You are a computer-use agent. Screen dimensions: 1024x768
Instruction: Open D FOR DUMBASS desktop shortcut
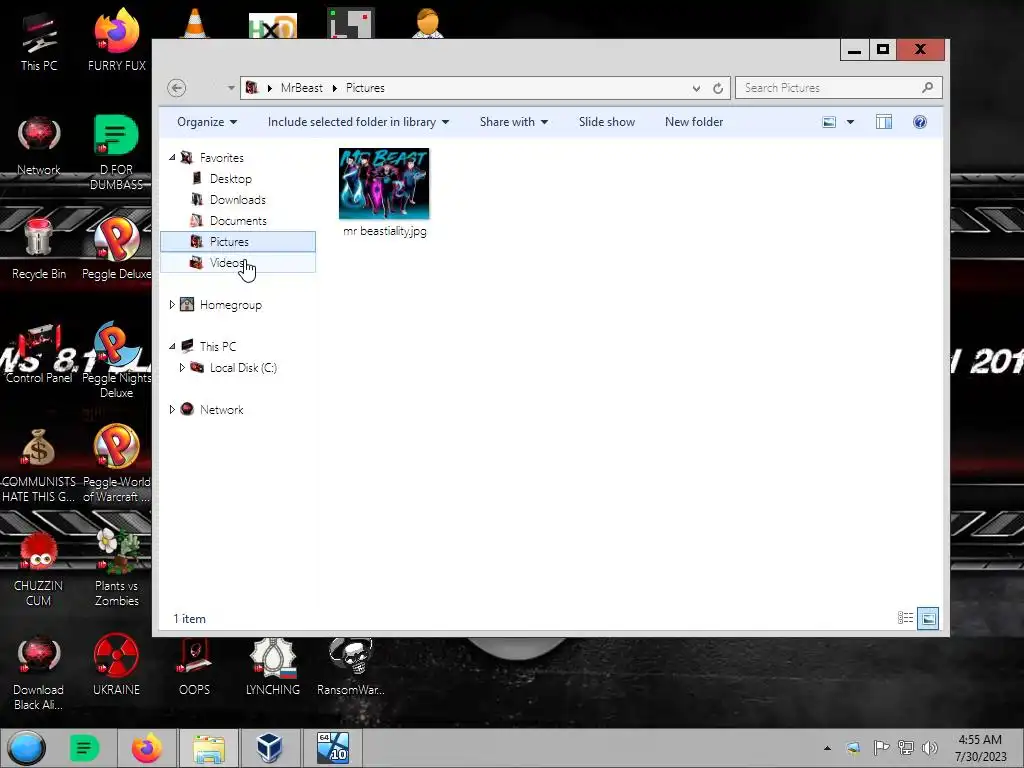click(116, 152)
